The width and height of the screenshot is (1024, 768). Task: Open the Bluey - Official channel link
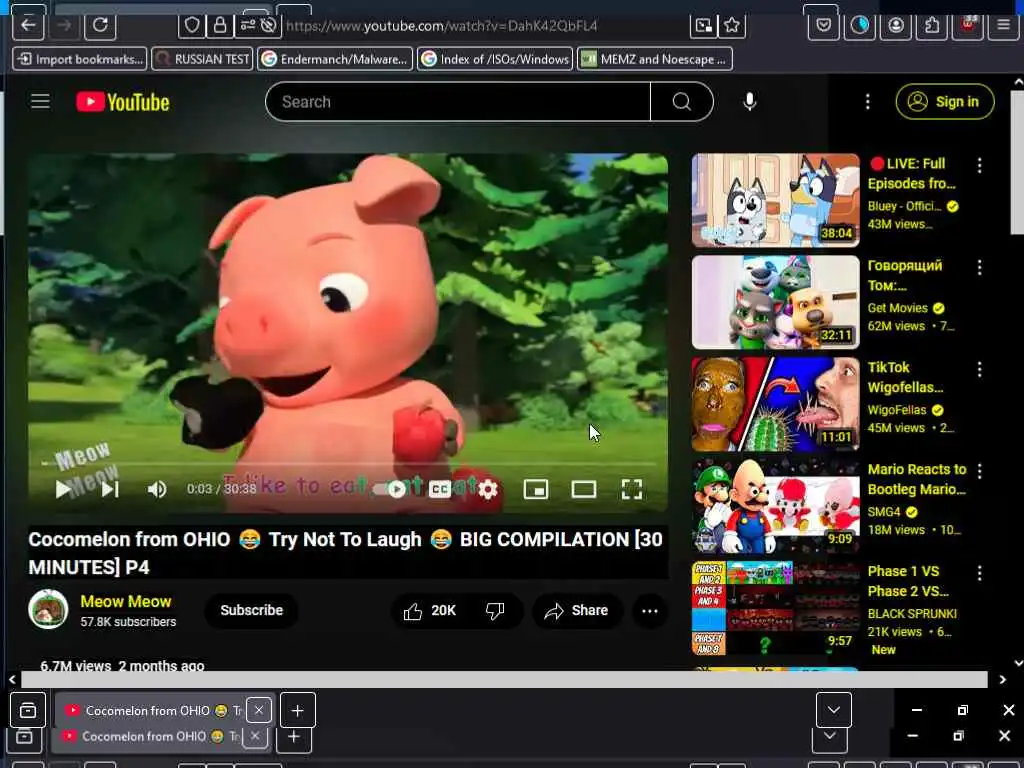904,206
